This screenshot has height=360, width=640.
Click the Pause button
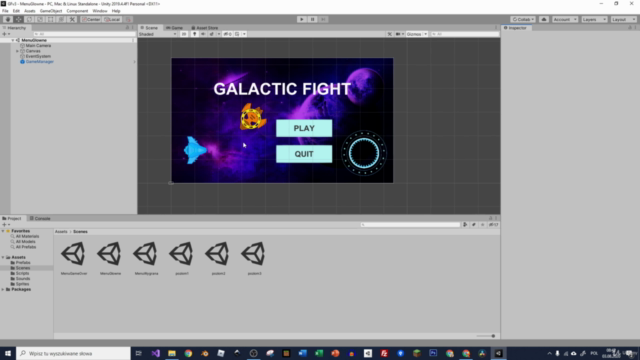tap(312, 19)
